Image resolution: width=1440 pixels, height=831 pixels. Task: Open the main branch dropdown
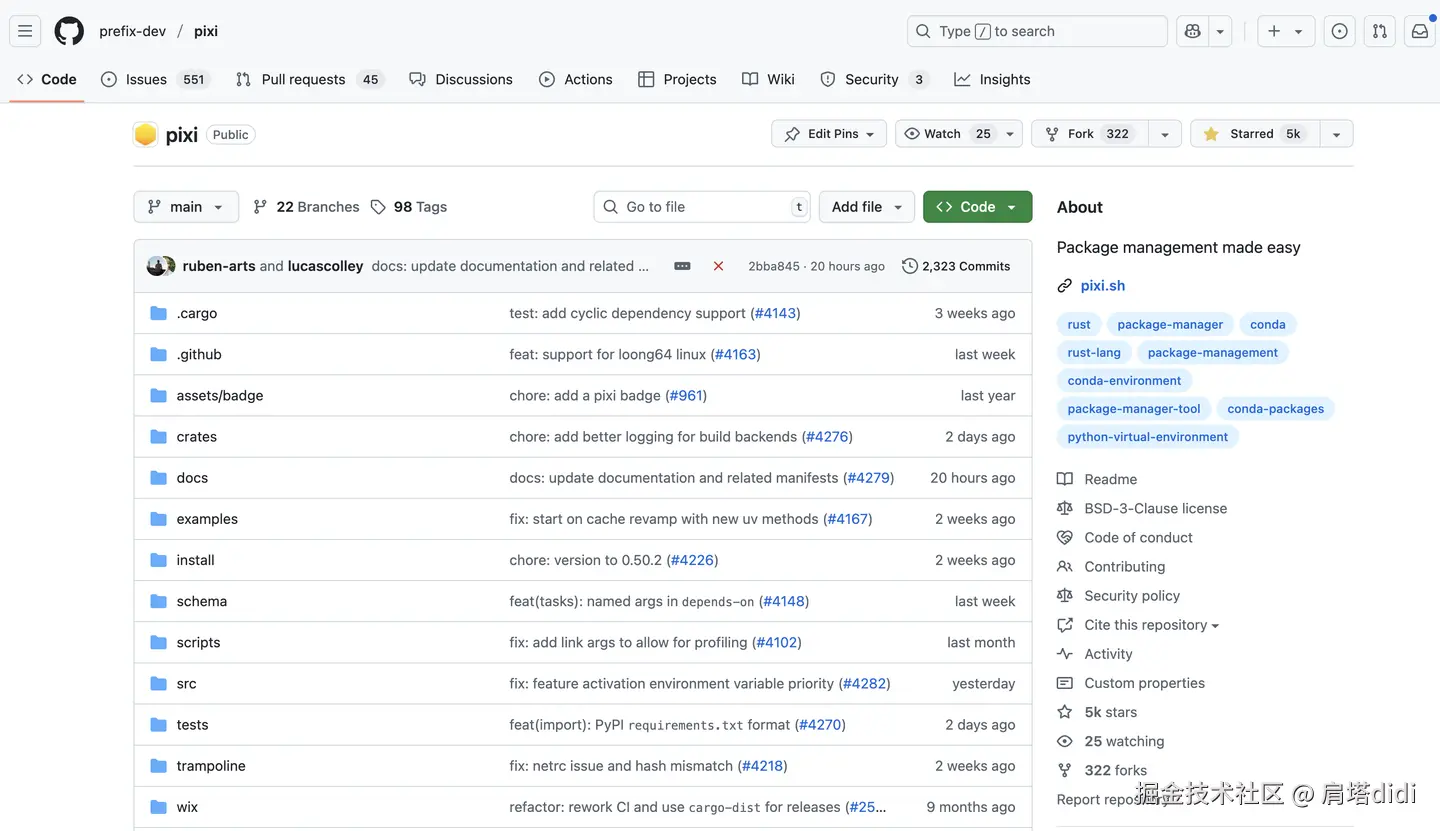click(186, 207)
